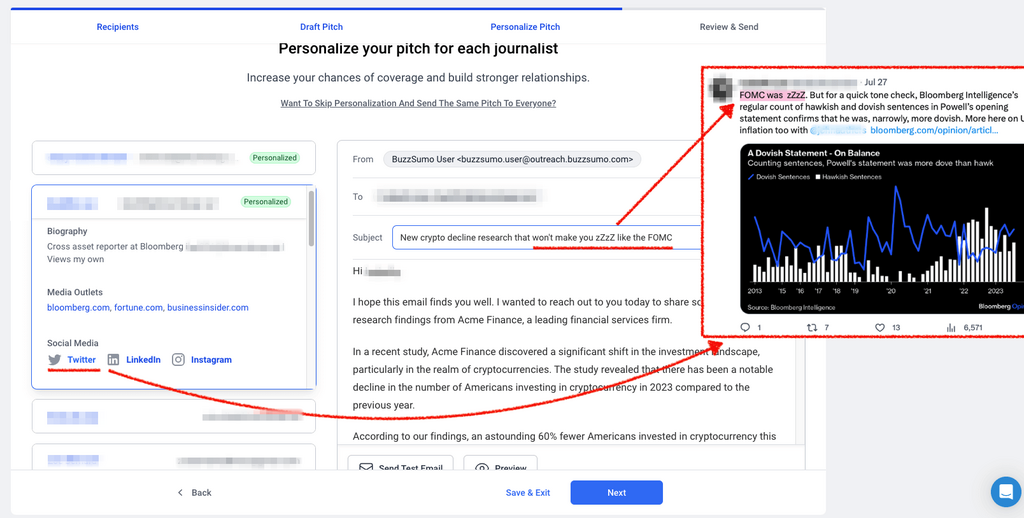Screen dimensions: 1024x518
Task: Open the chat support bubble icon
Action: 1004,491
